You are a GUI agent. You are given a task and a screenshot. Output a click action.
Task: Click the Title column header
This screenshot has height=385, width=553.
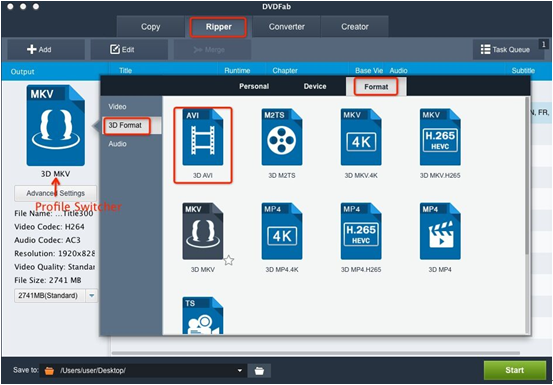125,71
